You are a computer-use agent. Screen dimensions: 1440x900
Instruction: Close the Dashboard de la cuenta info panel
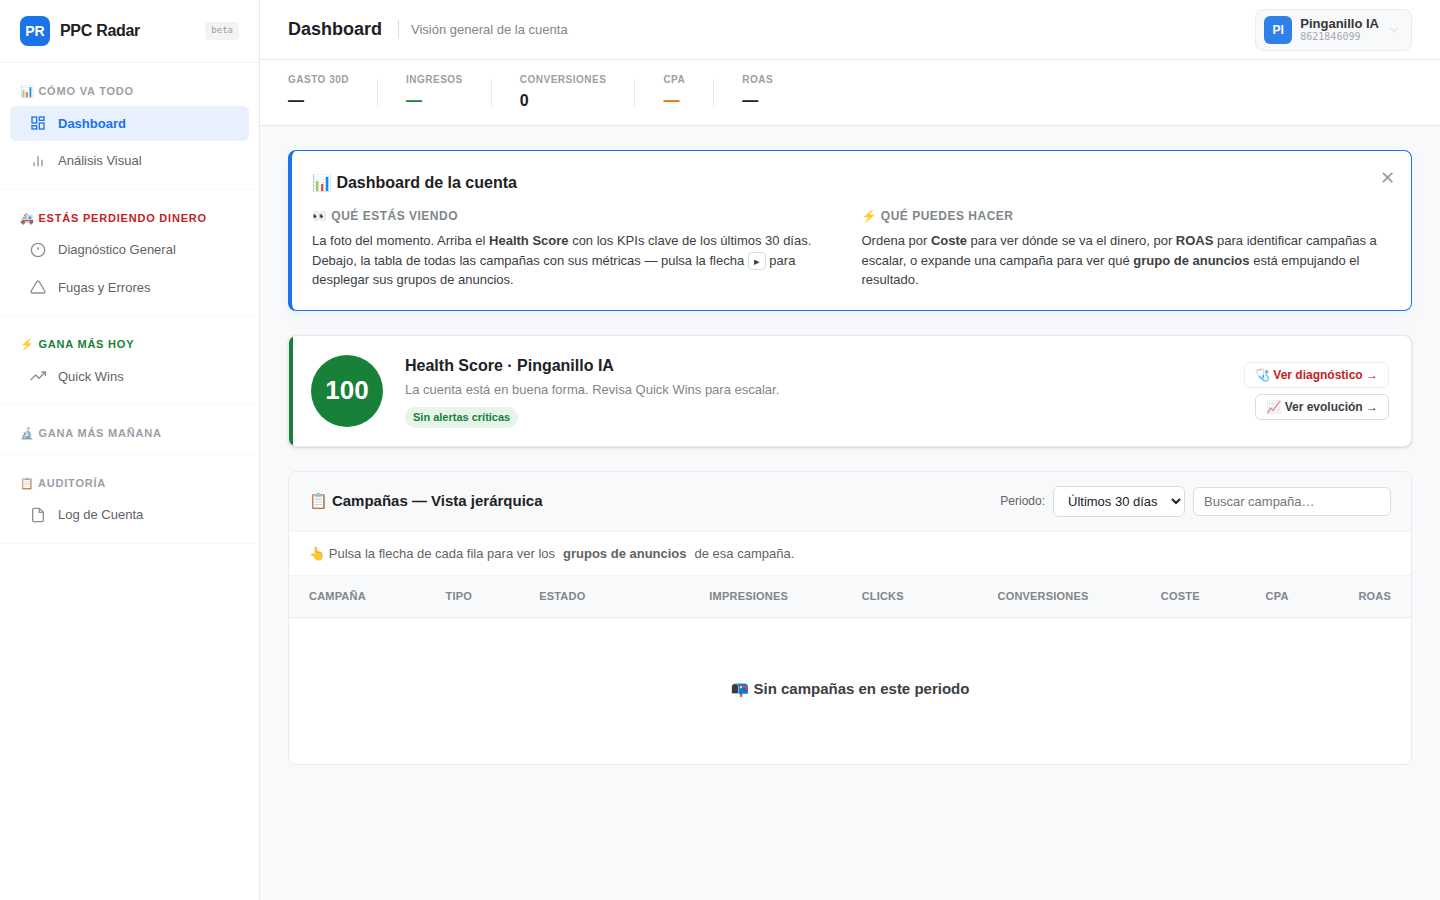(1387, 177)
